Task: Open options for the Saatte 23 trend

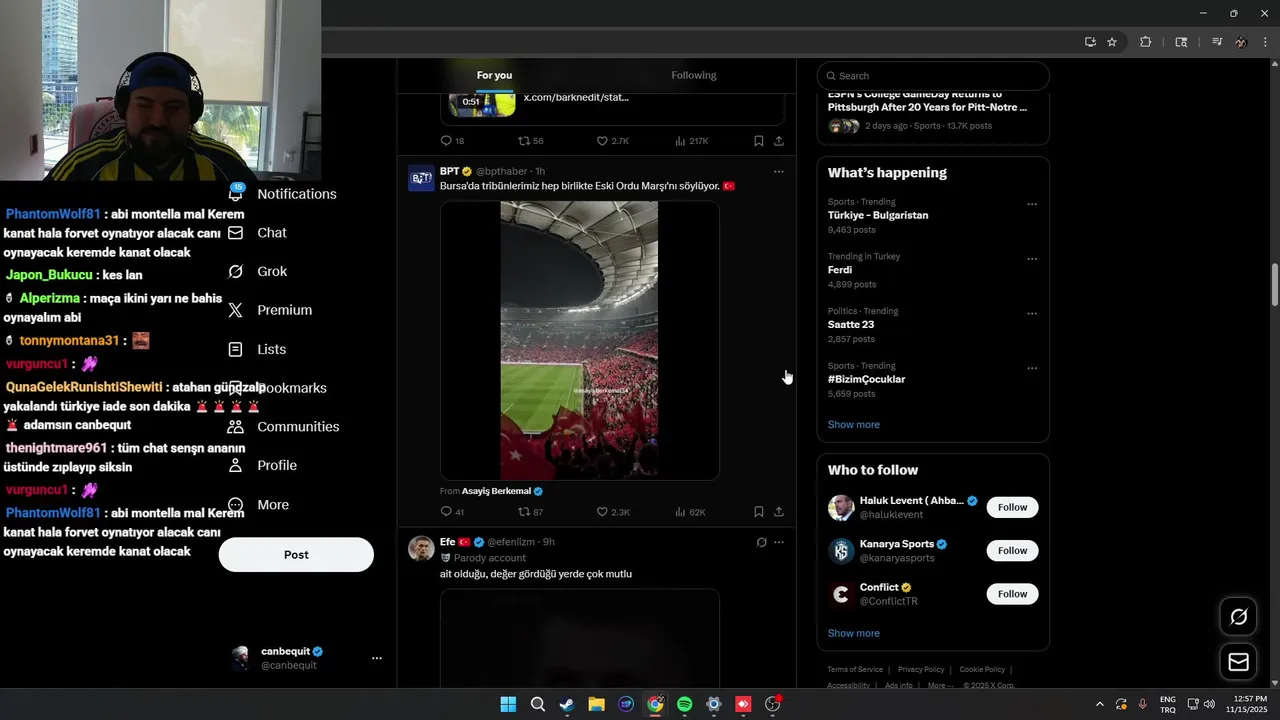Action: pos(1032,313)
